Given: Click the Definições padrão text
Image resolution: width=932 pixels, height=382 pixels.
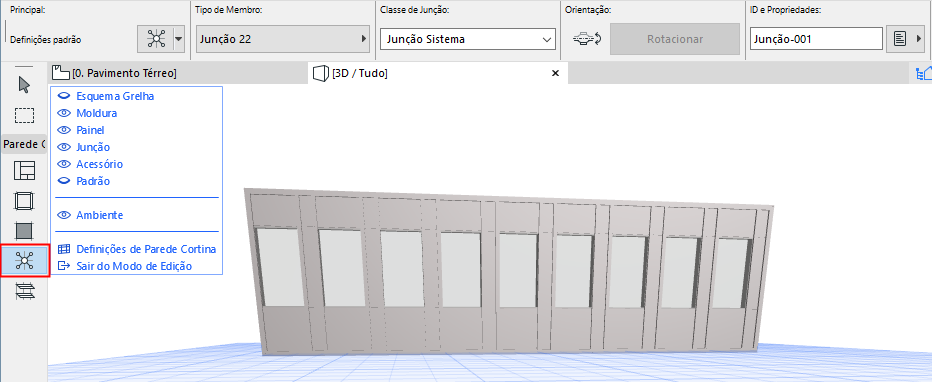Looking at the screenshot, I should (x=46, y=40).
